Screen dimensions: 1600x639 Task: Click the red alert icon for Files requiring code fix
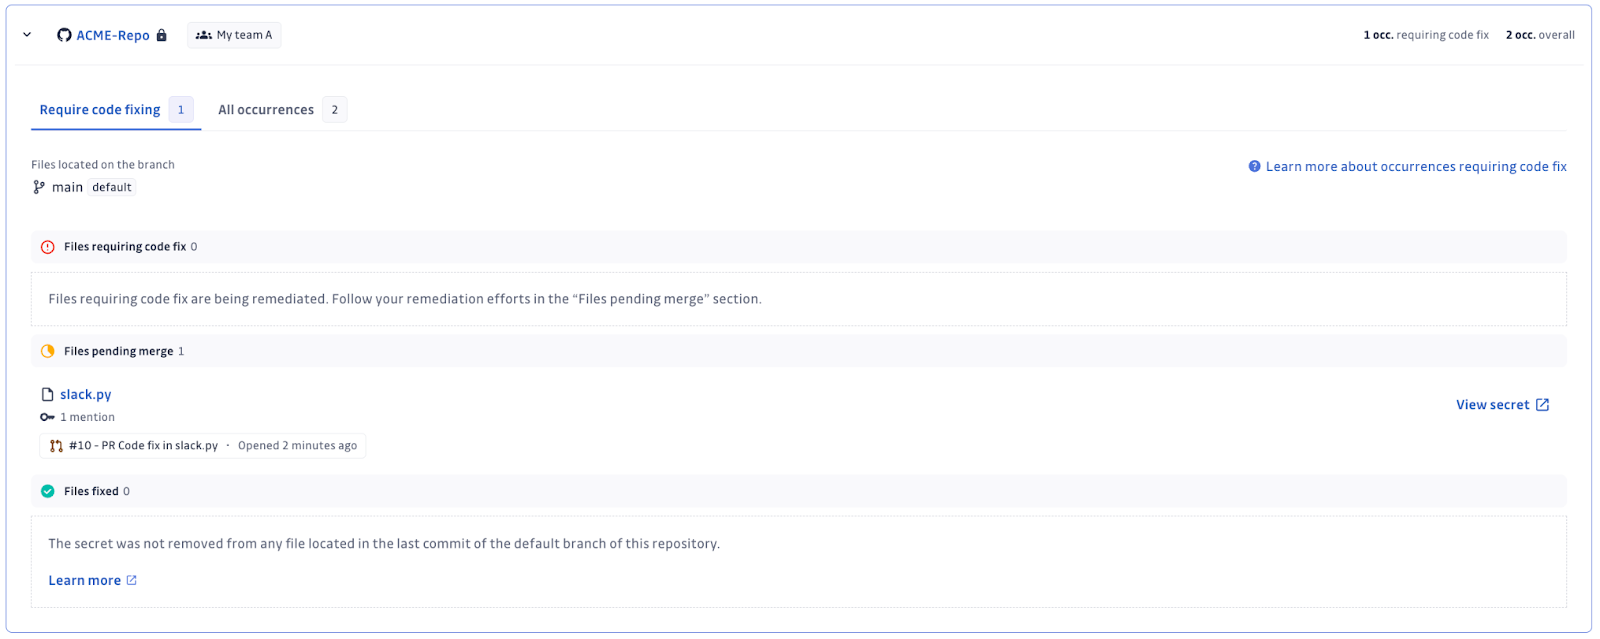pyautogui.click(x=47, y=247)
